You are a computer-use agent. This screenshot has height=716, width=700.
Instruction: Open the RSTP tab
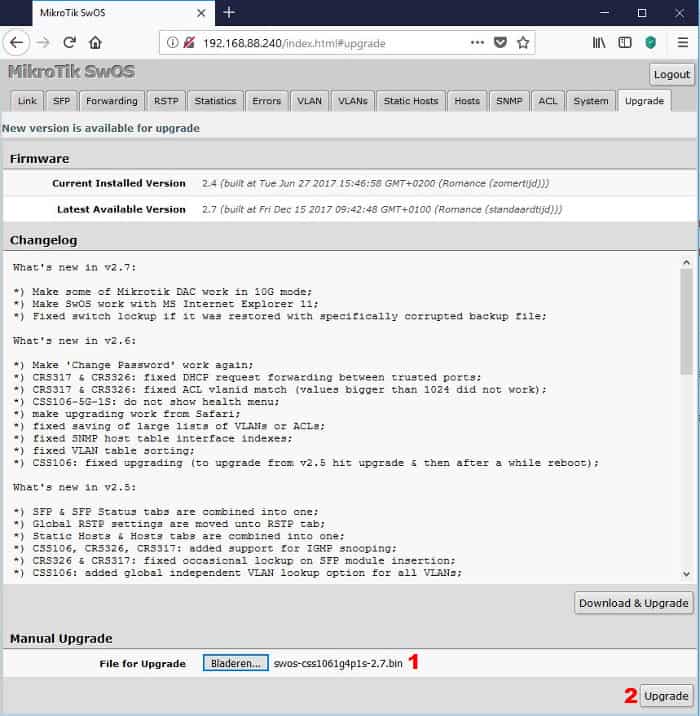point(166,101)
